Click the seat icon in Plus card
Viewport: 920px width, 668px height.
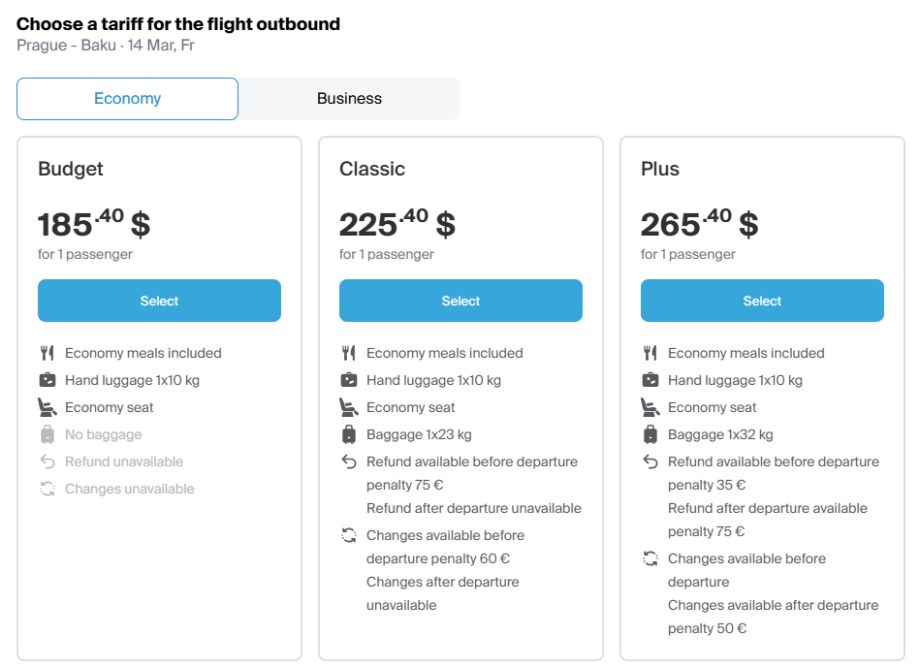pos(650,407)
